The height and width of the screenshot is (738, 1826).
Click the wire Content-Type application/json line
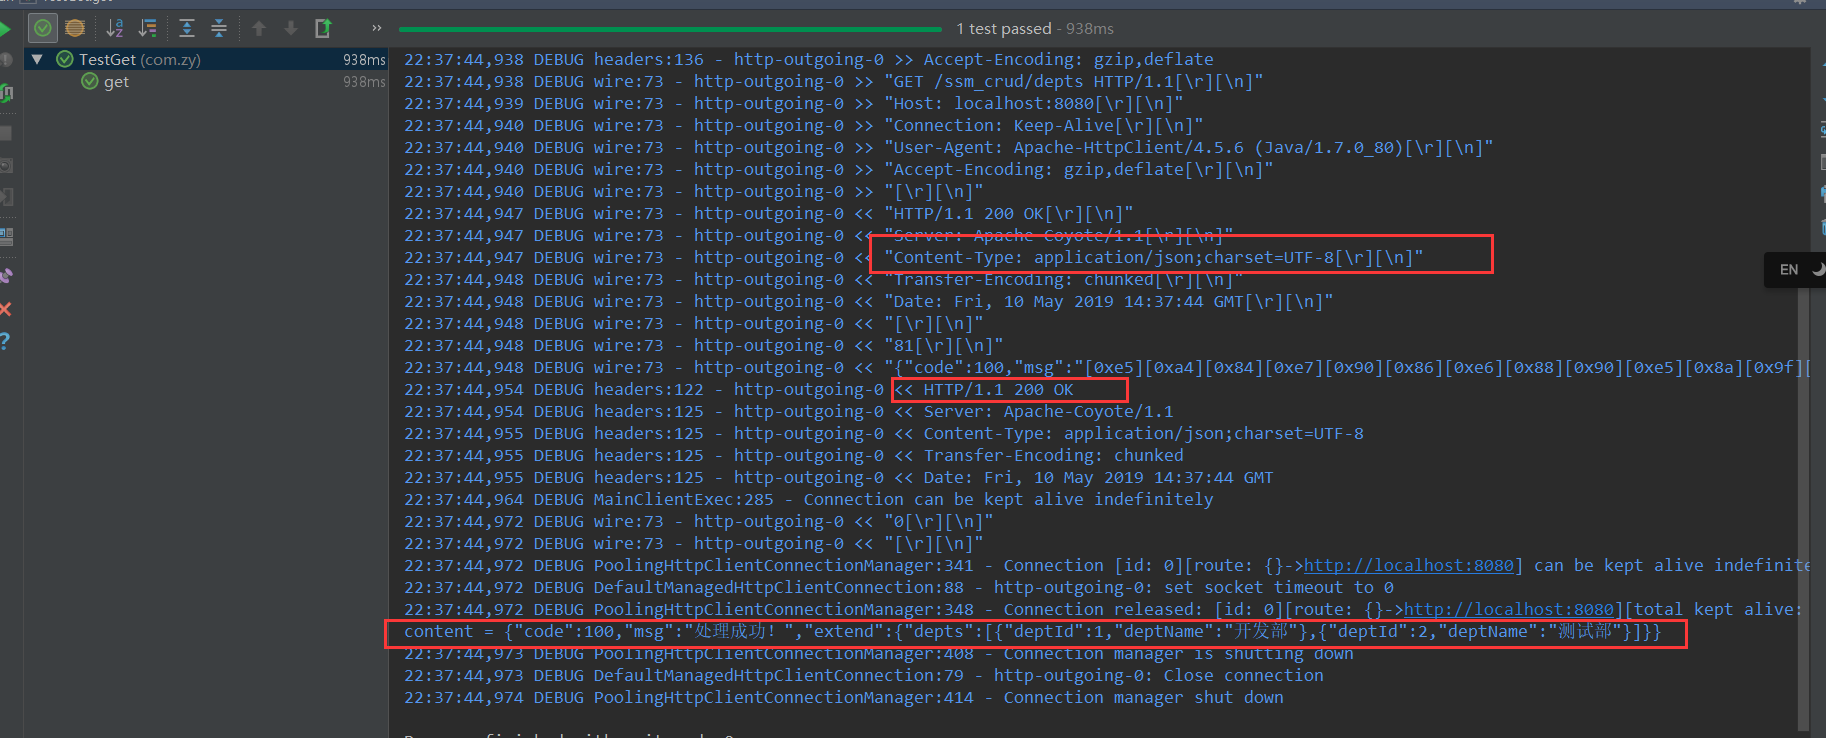(x=914, y=257)
